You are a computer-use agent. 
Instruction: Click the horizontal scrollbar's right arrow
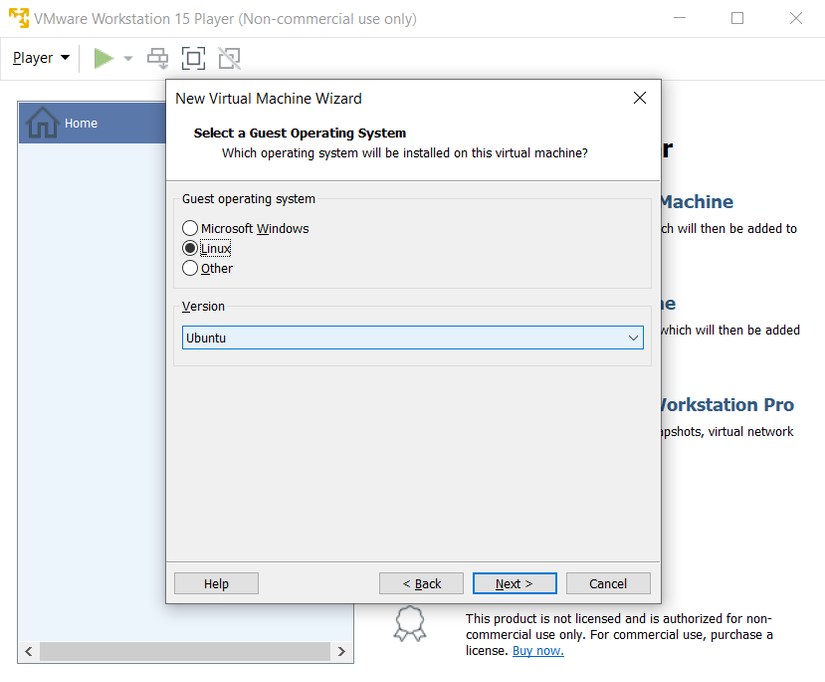coord(341,651)
